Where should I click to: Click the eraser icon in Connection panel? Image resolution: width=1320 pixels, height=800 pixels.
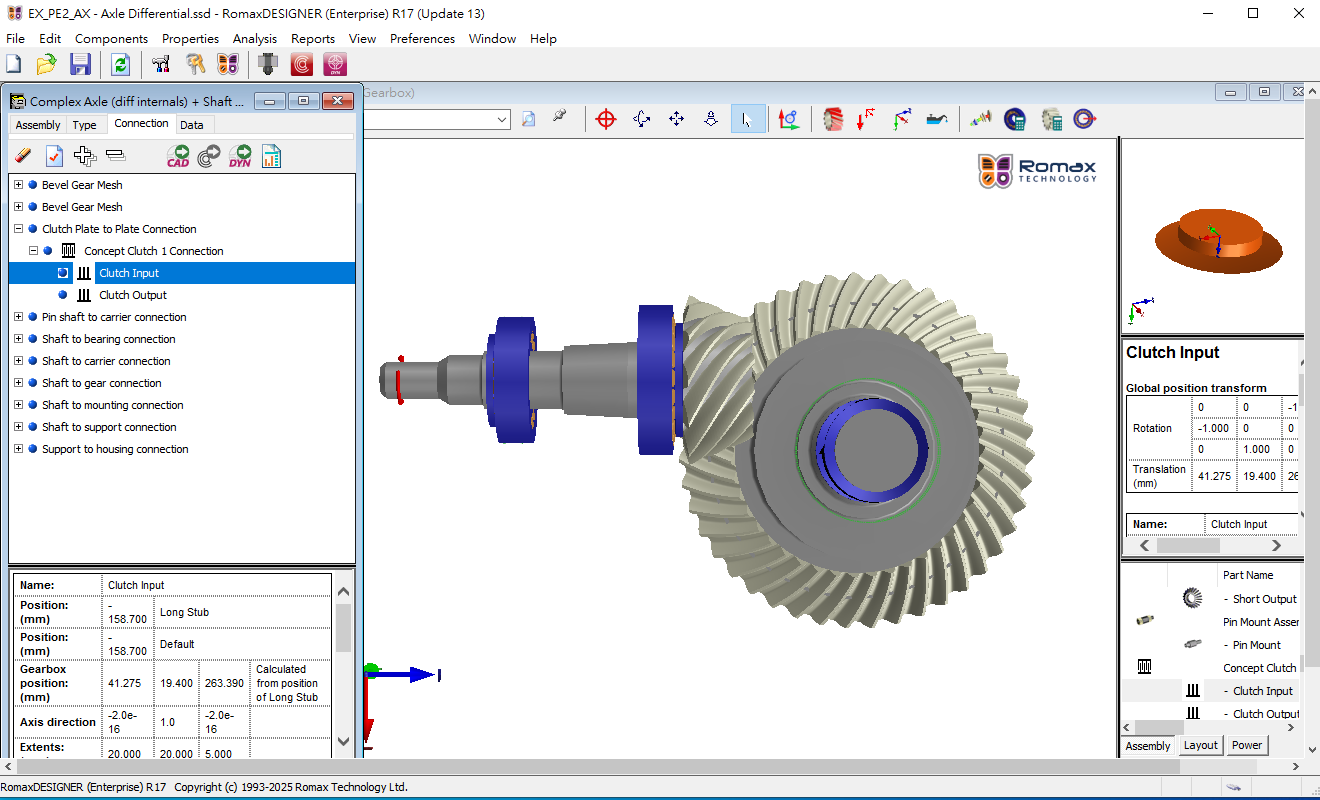(x=23, y=156)
